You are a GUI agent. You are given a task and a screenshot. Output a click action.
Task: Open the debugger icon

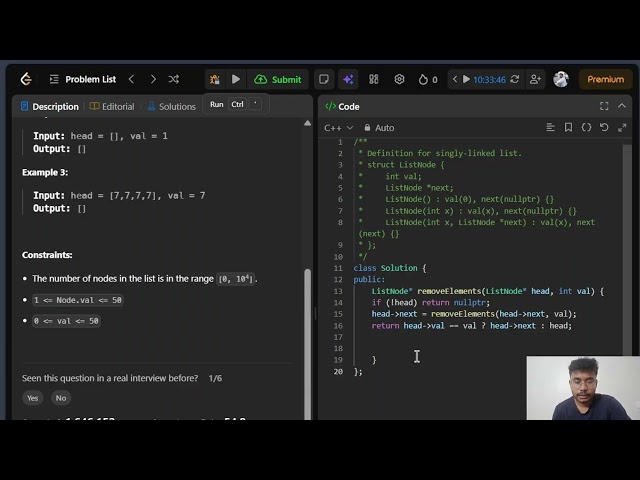(x=215, y=79)
